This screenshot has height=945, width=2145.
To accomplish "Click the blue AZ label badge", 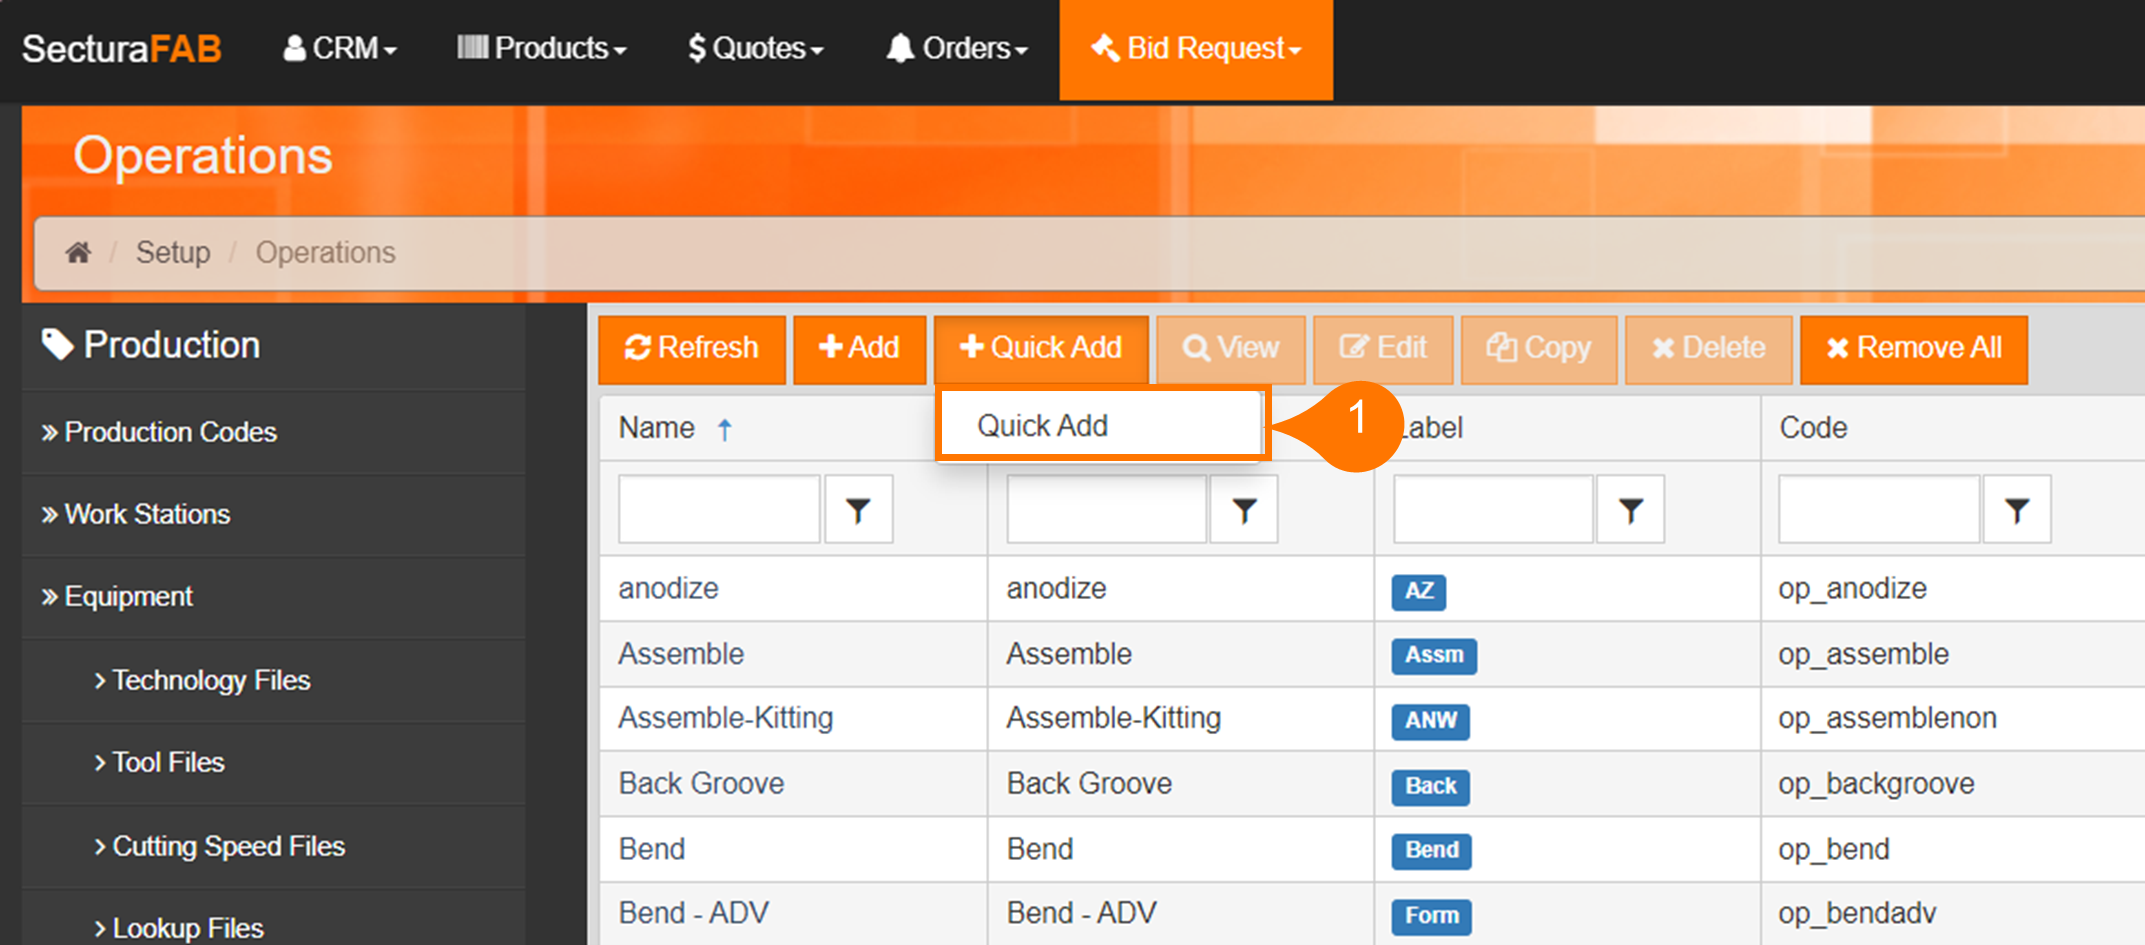I will click(1418, 591).
